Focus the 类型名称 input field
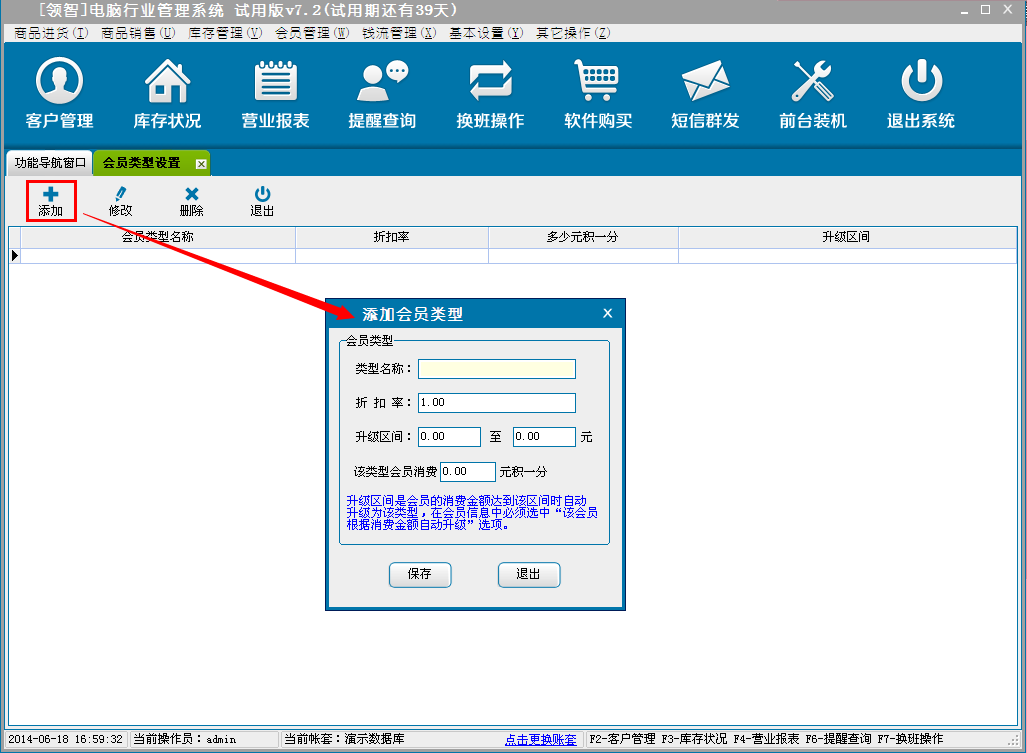This screenshot has width=1027, height=753. (x=497, y=369)
